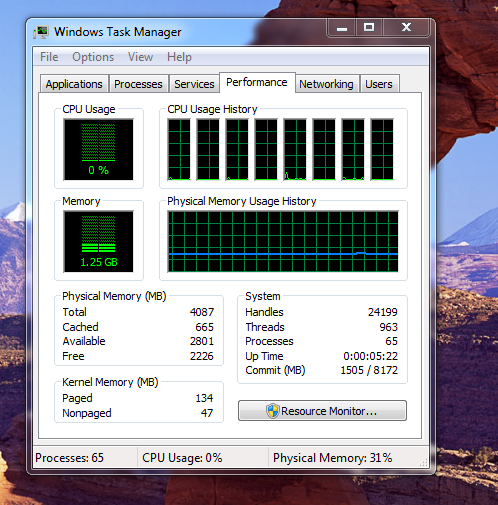Open the View menu
This screenshot has height=505, width=498.
[x=140, y=57]
